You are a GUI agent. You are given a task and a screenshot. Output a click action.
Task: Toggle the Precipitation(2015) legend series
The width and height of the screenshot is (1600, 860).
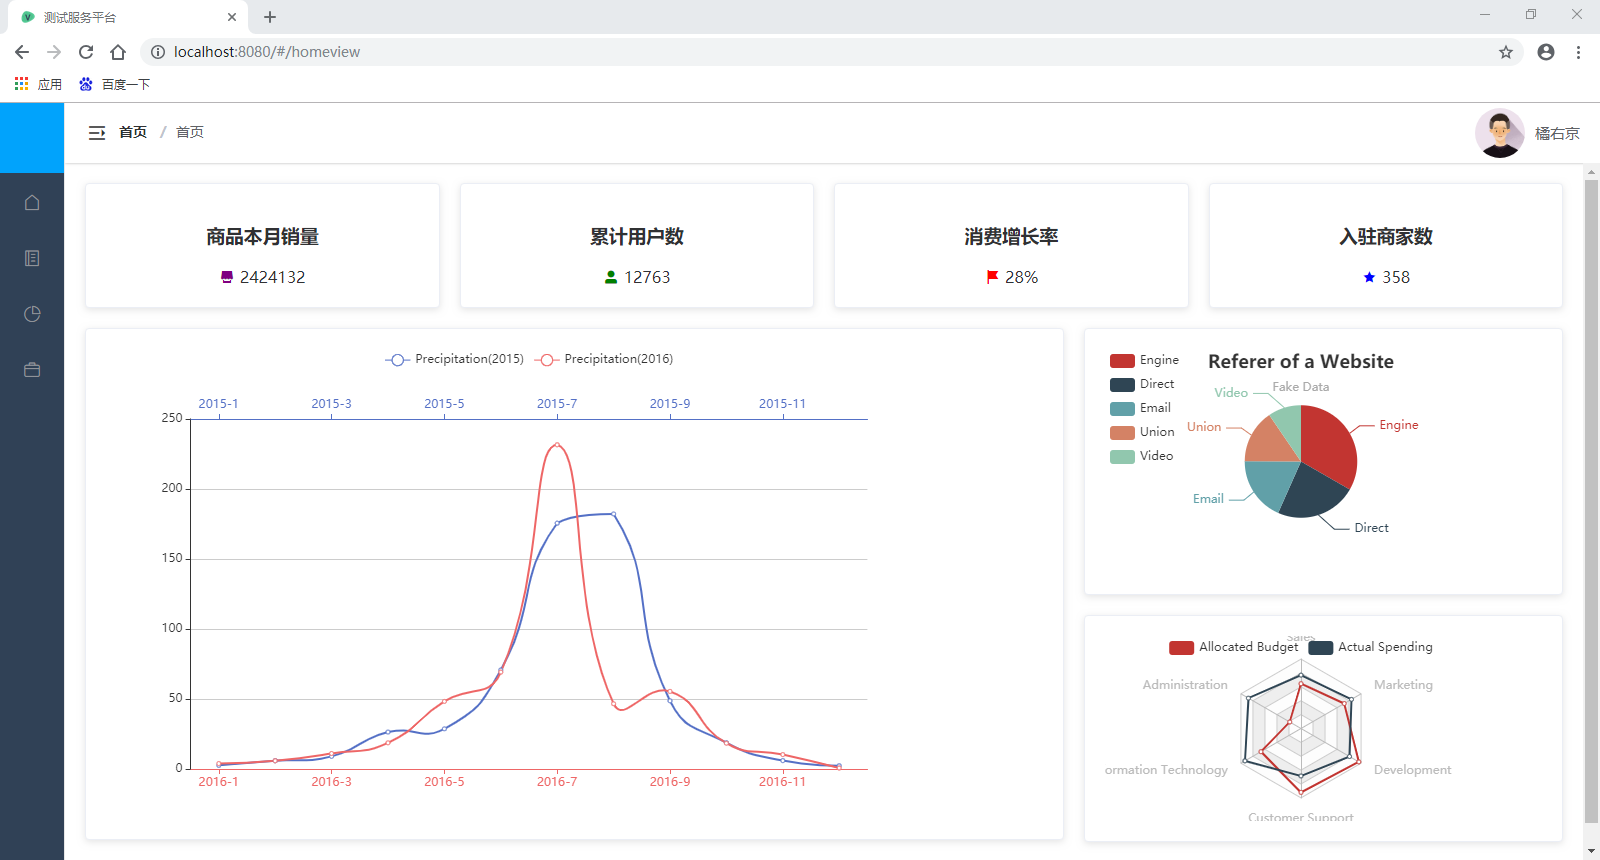pos(455,359)
